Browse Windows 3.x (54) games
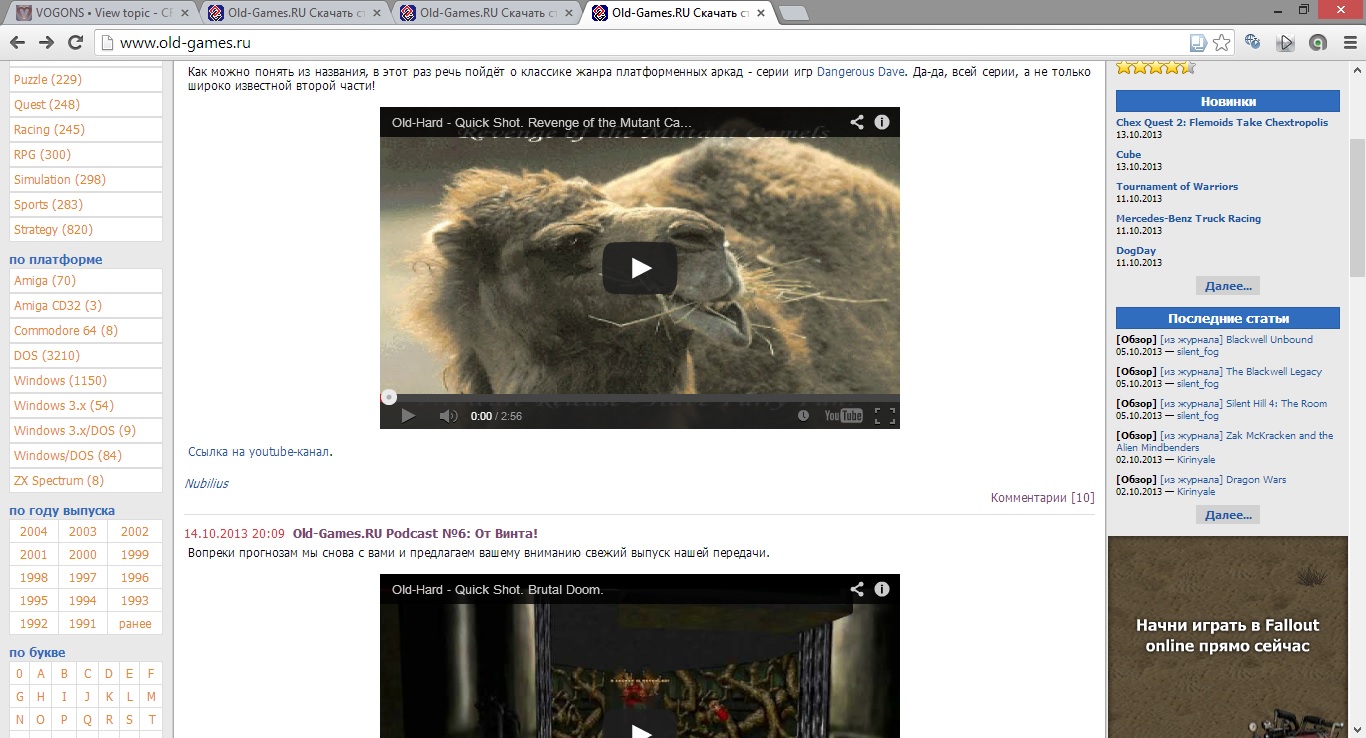This screenshot has height=738, width=1366. pyautogui.click(x=86, y=406)
